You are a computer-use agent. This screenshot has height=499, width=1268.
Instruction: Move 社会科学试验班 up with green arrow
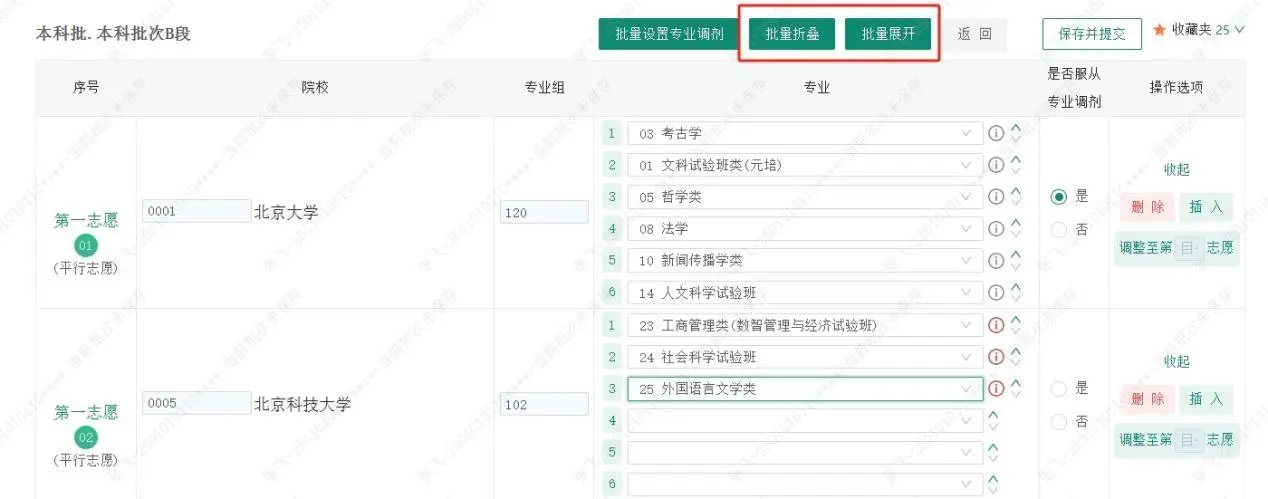(x=1017, y=351)
